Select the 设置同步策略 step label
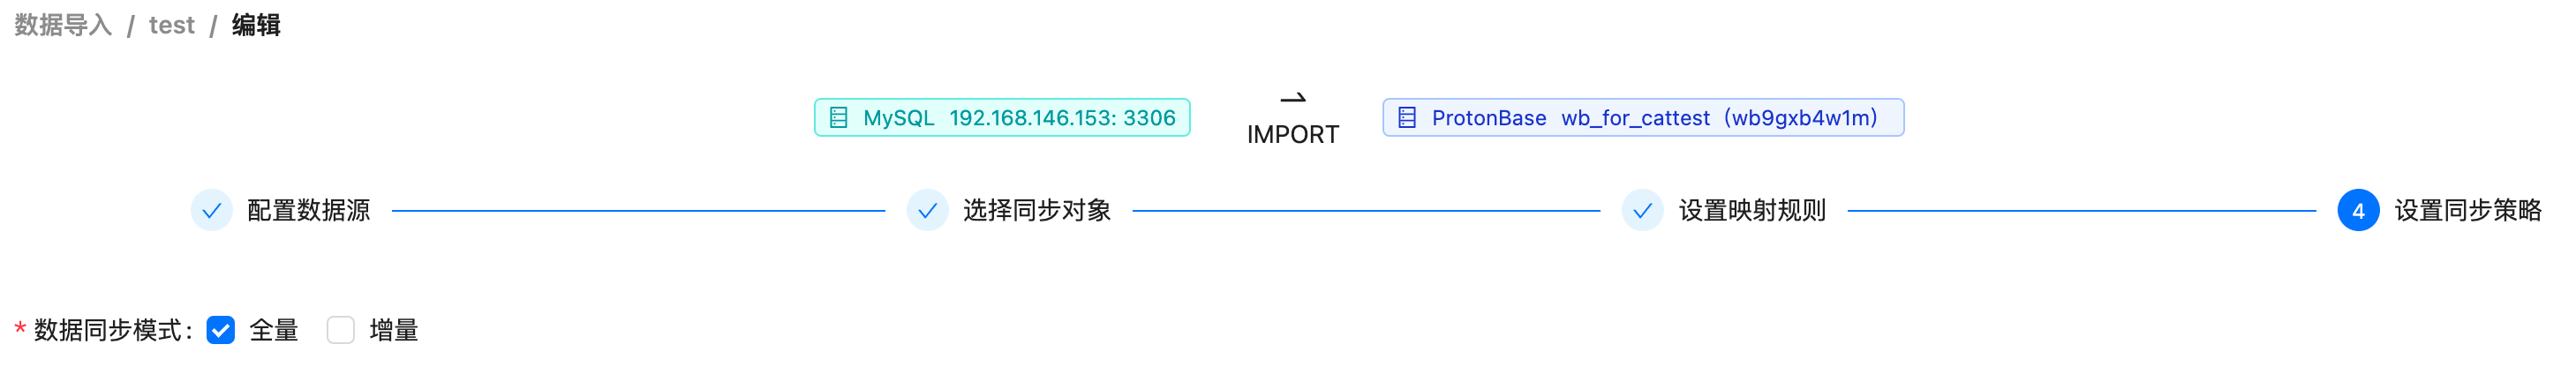2576x367 pixels. [2468, 211]
